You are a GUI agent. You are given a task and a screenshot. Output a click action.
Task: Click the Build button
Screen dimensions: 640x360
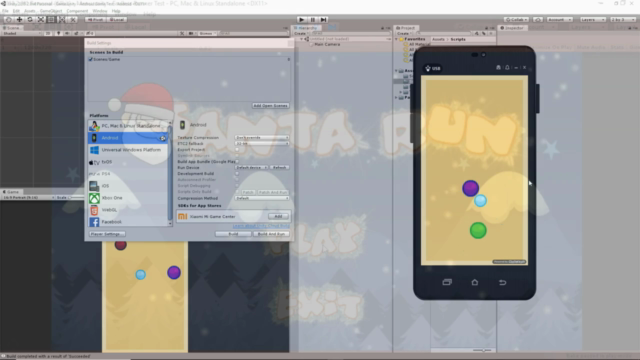tap(233, 234)
